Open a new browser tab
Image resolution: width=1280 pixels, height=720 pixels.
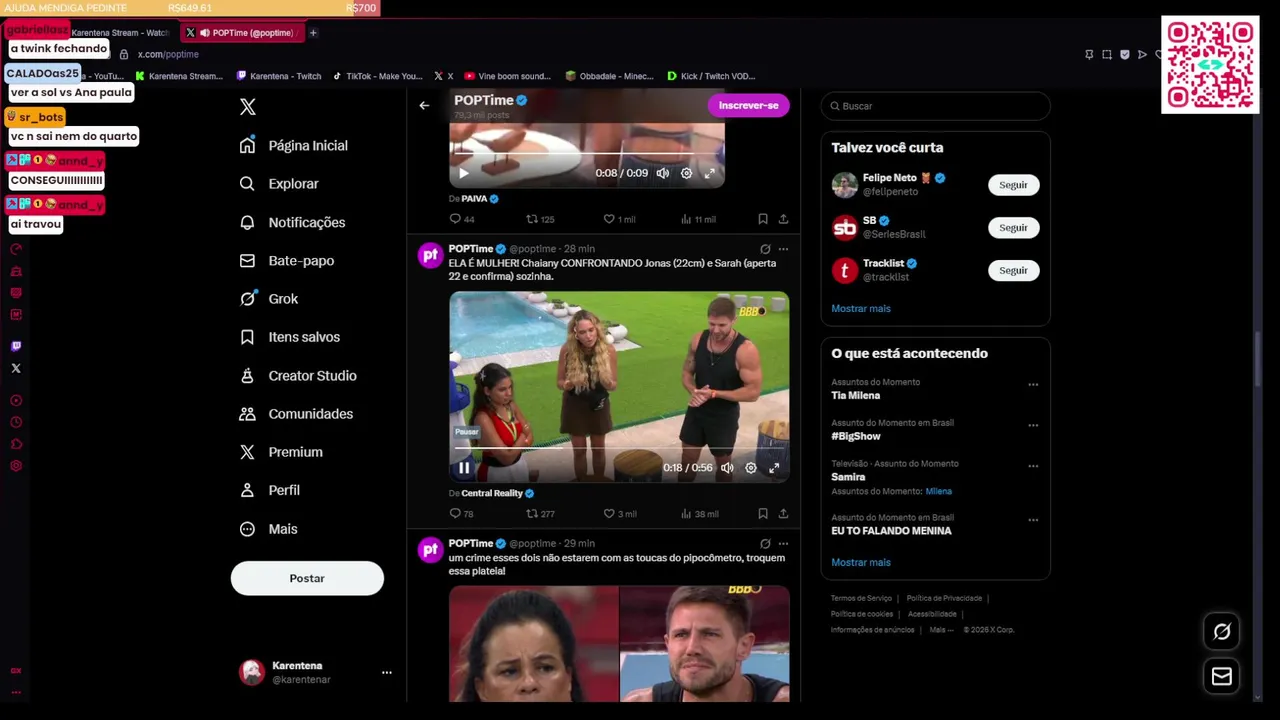tap(313, 33)
